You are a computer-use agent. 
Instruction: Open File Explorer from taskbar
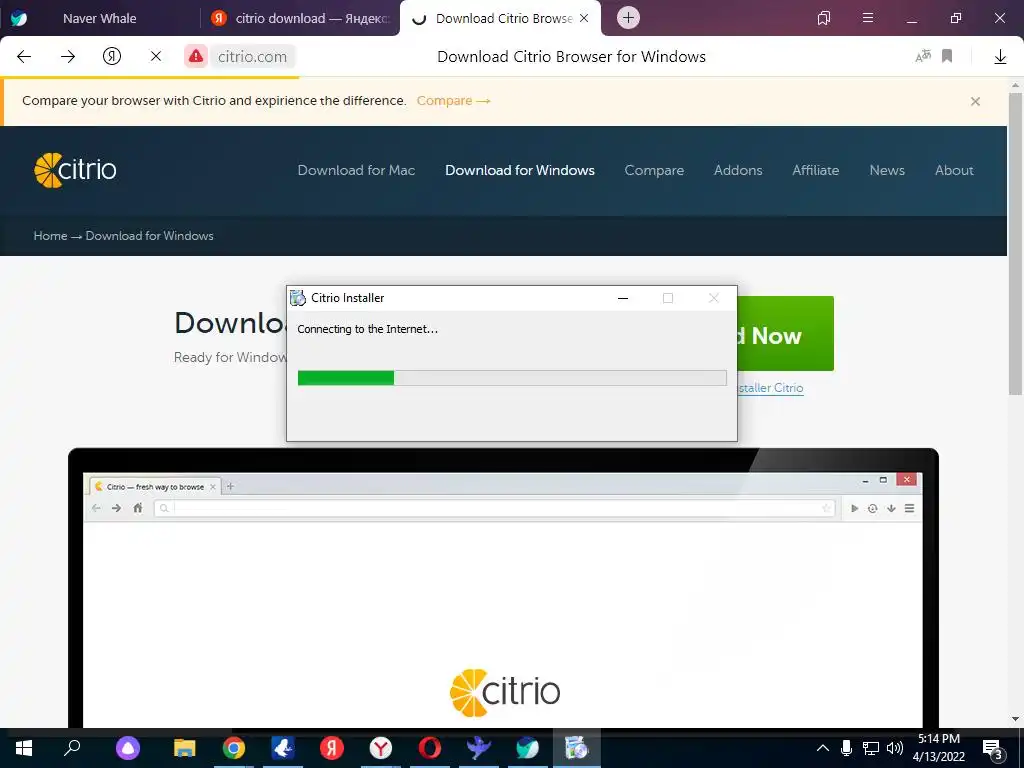point(185,748)
